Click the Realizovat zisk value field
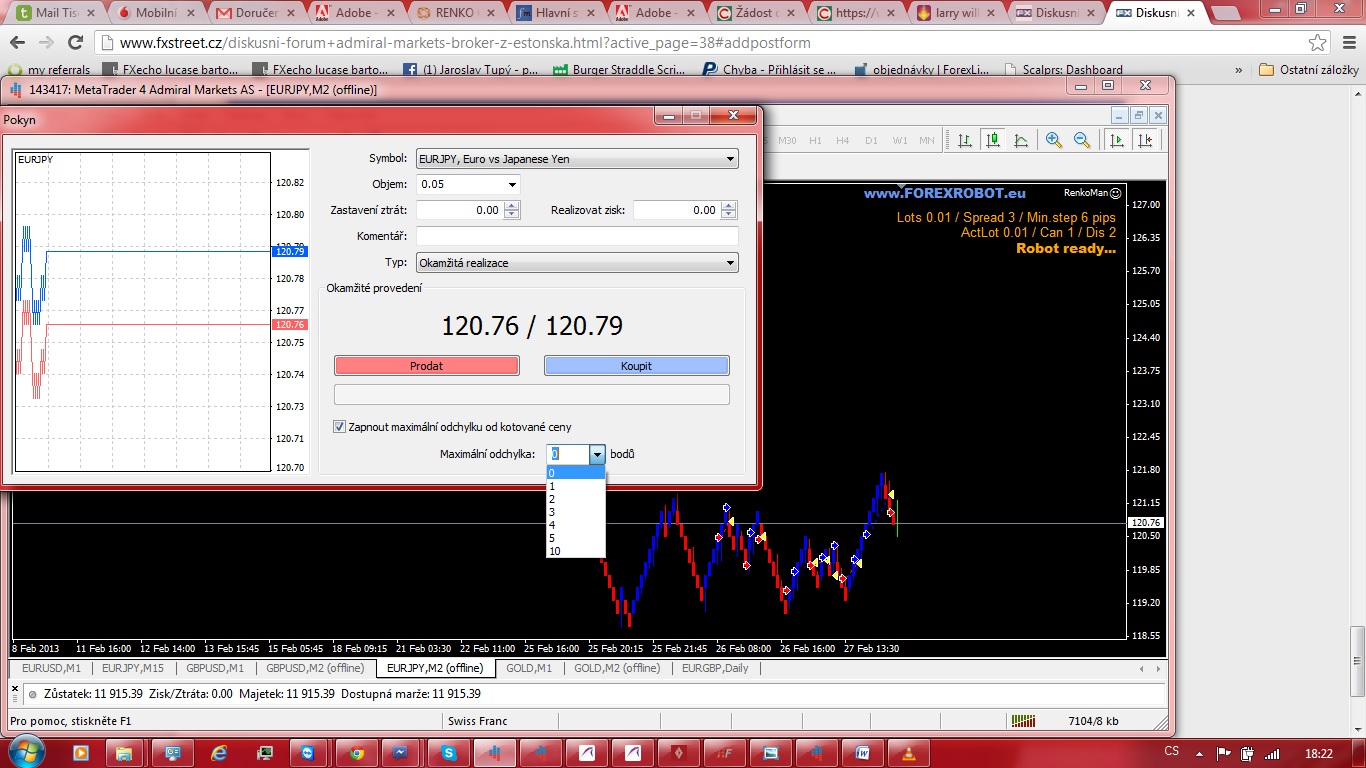Screen dimensions: 1366x768 (x=677, y=210)
